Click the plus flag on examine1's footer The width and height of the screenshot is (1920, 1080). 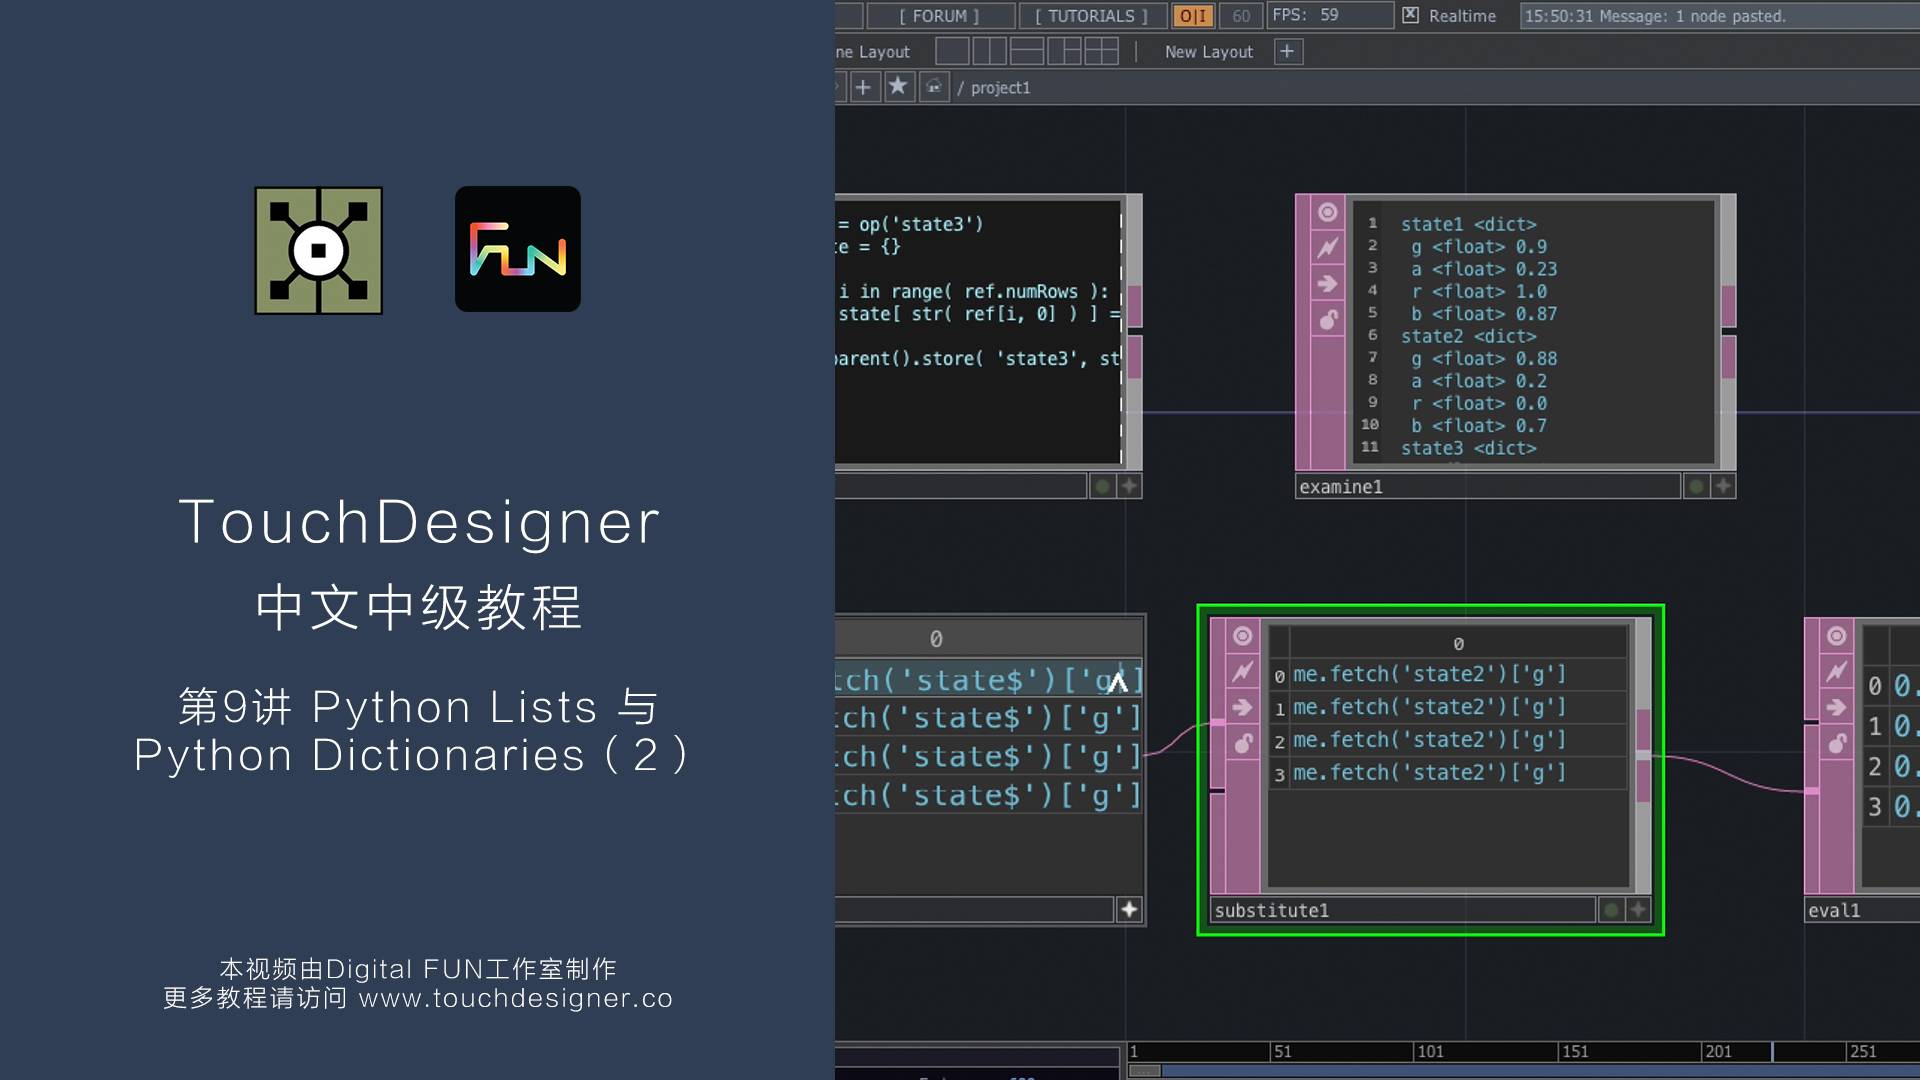pyautogui.click(x=1723, y=487)
